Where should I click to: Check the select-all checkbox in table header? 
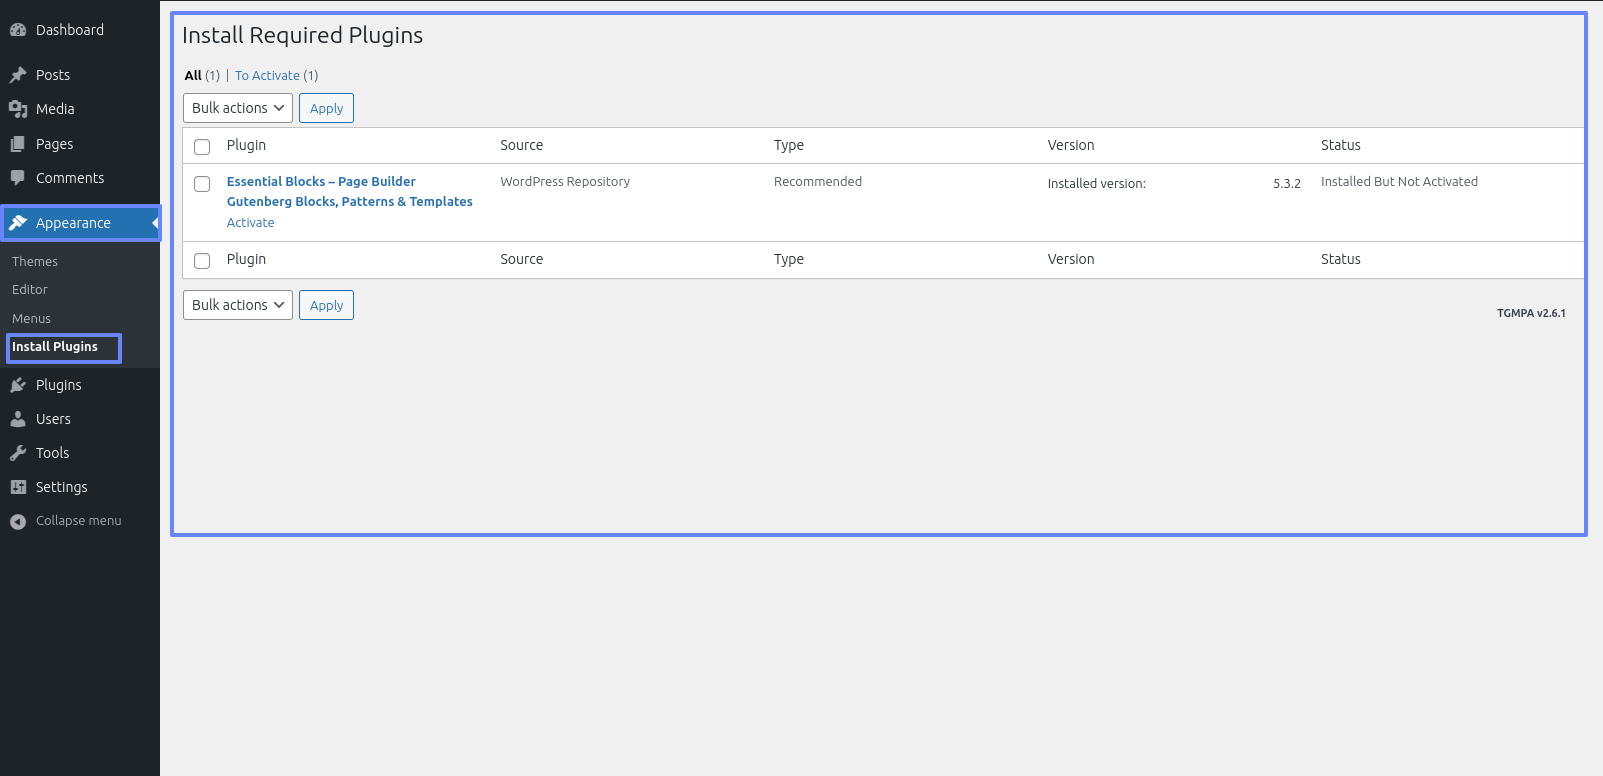coord(202,147)
